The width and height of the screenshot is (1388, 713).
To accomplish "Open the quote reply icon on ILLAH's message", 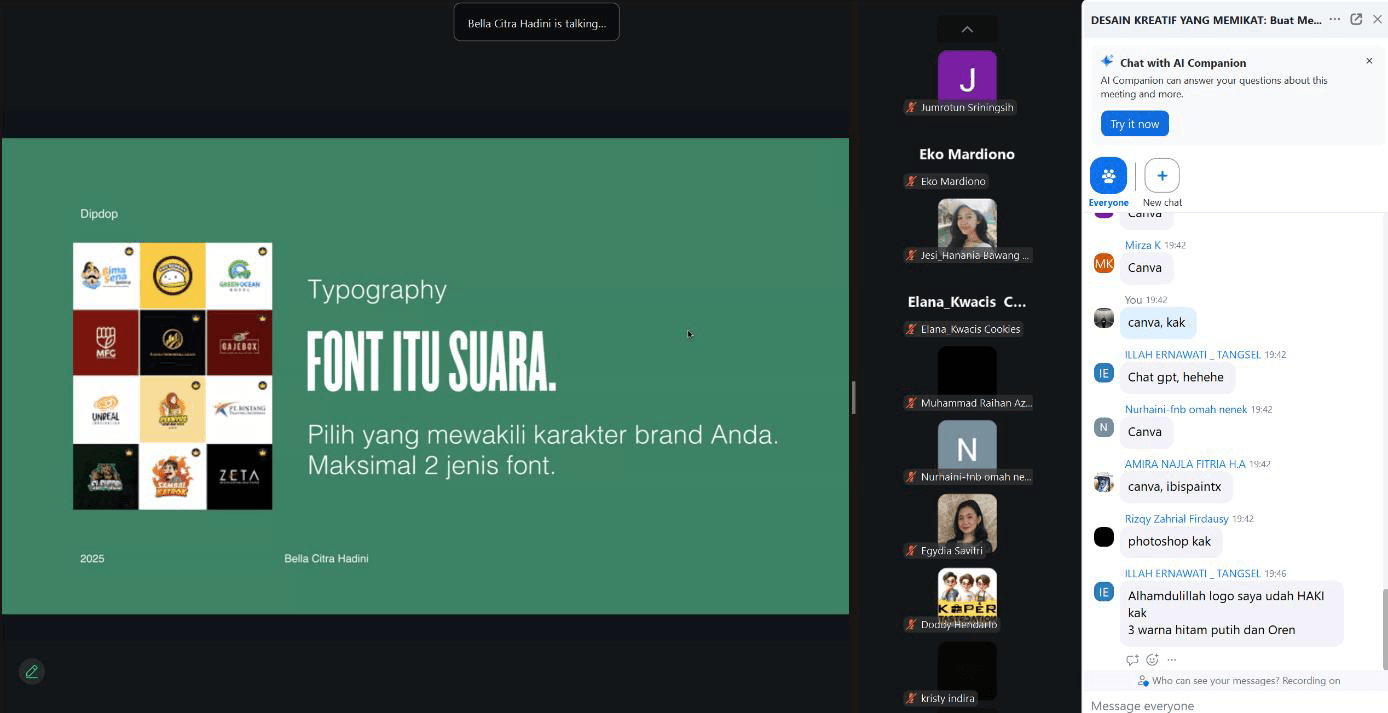I will click(x=1132, y=659).
